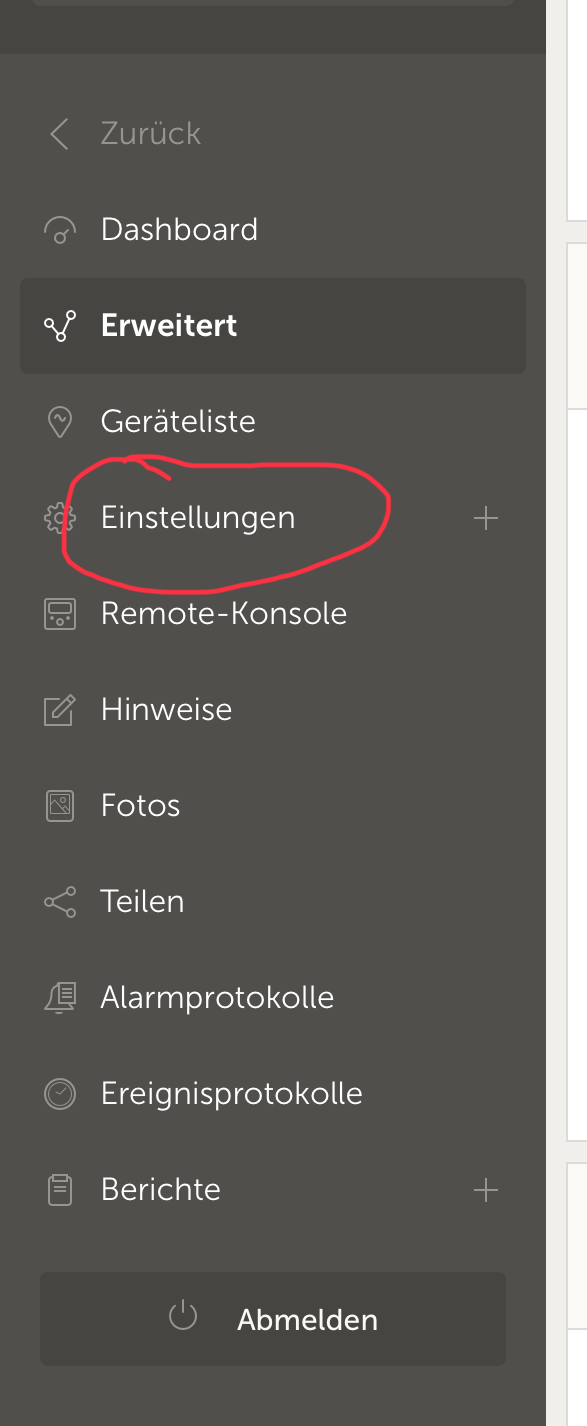The width and height of the screenshot is (587, 1426).
Task: Expand Berichte submenu with plus sign
Action: click(x=486, y=1190)
